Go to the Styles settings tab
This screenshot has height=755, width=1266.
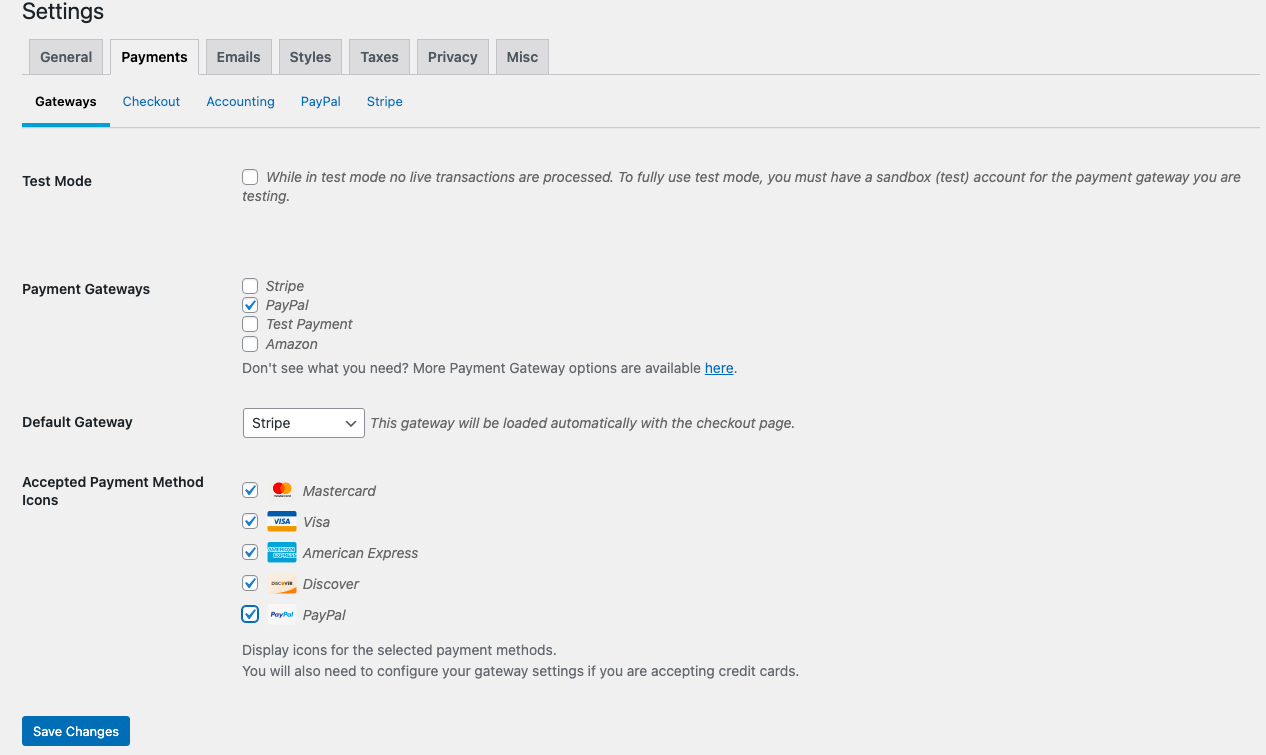click(x=310, y=57)
